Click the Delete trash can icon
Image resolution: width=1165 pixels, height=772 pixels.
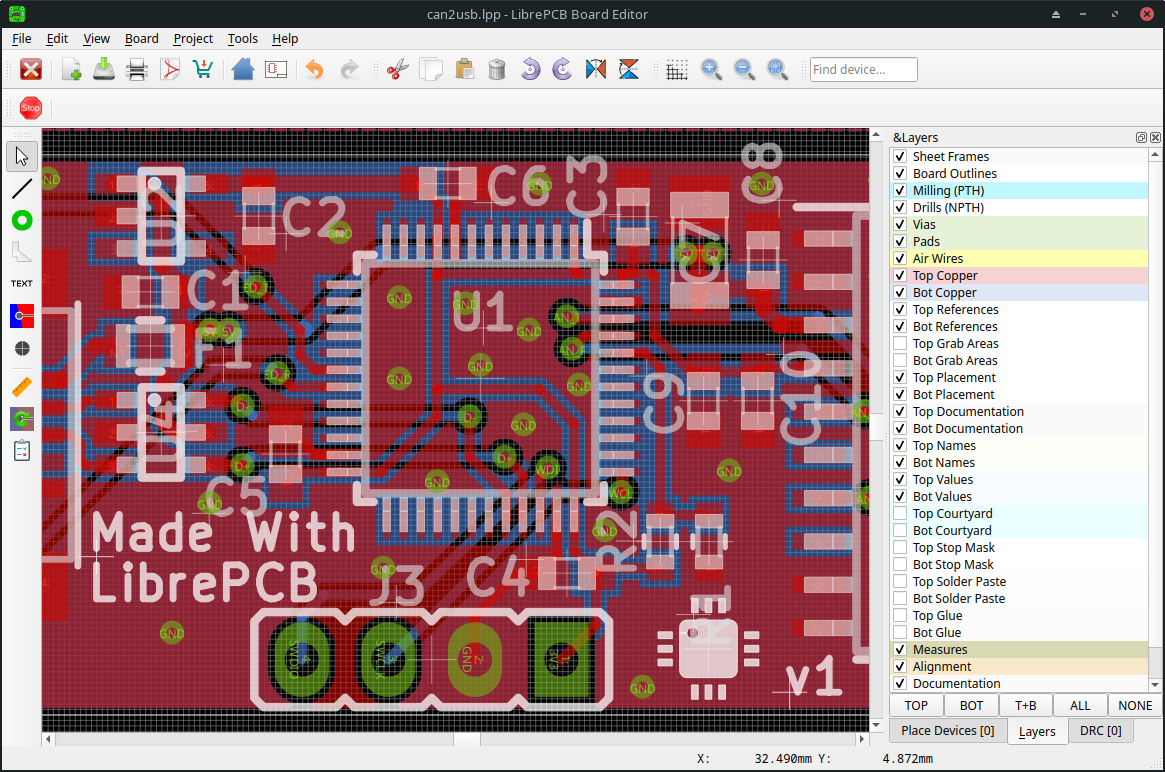(x=497, y=70)
